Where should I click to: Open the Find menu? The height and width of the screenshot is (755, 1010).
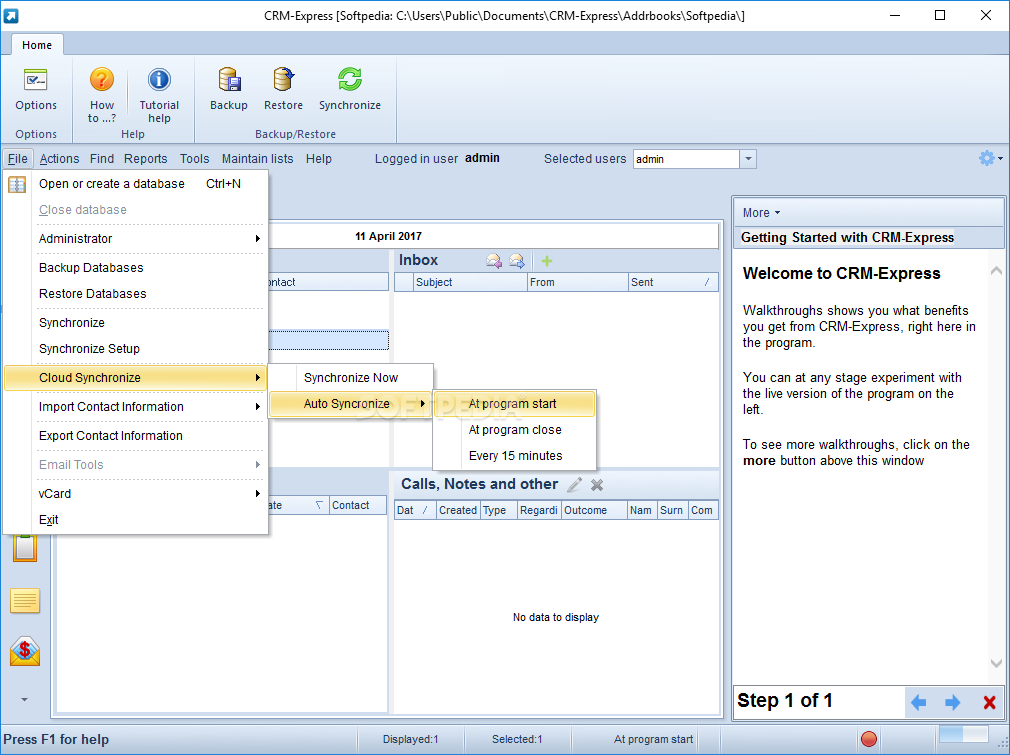pyautogui.click(x=102, y=158)
